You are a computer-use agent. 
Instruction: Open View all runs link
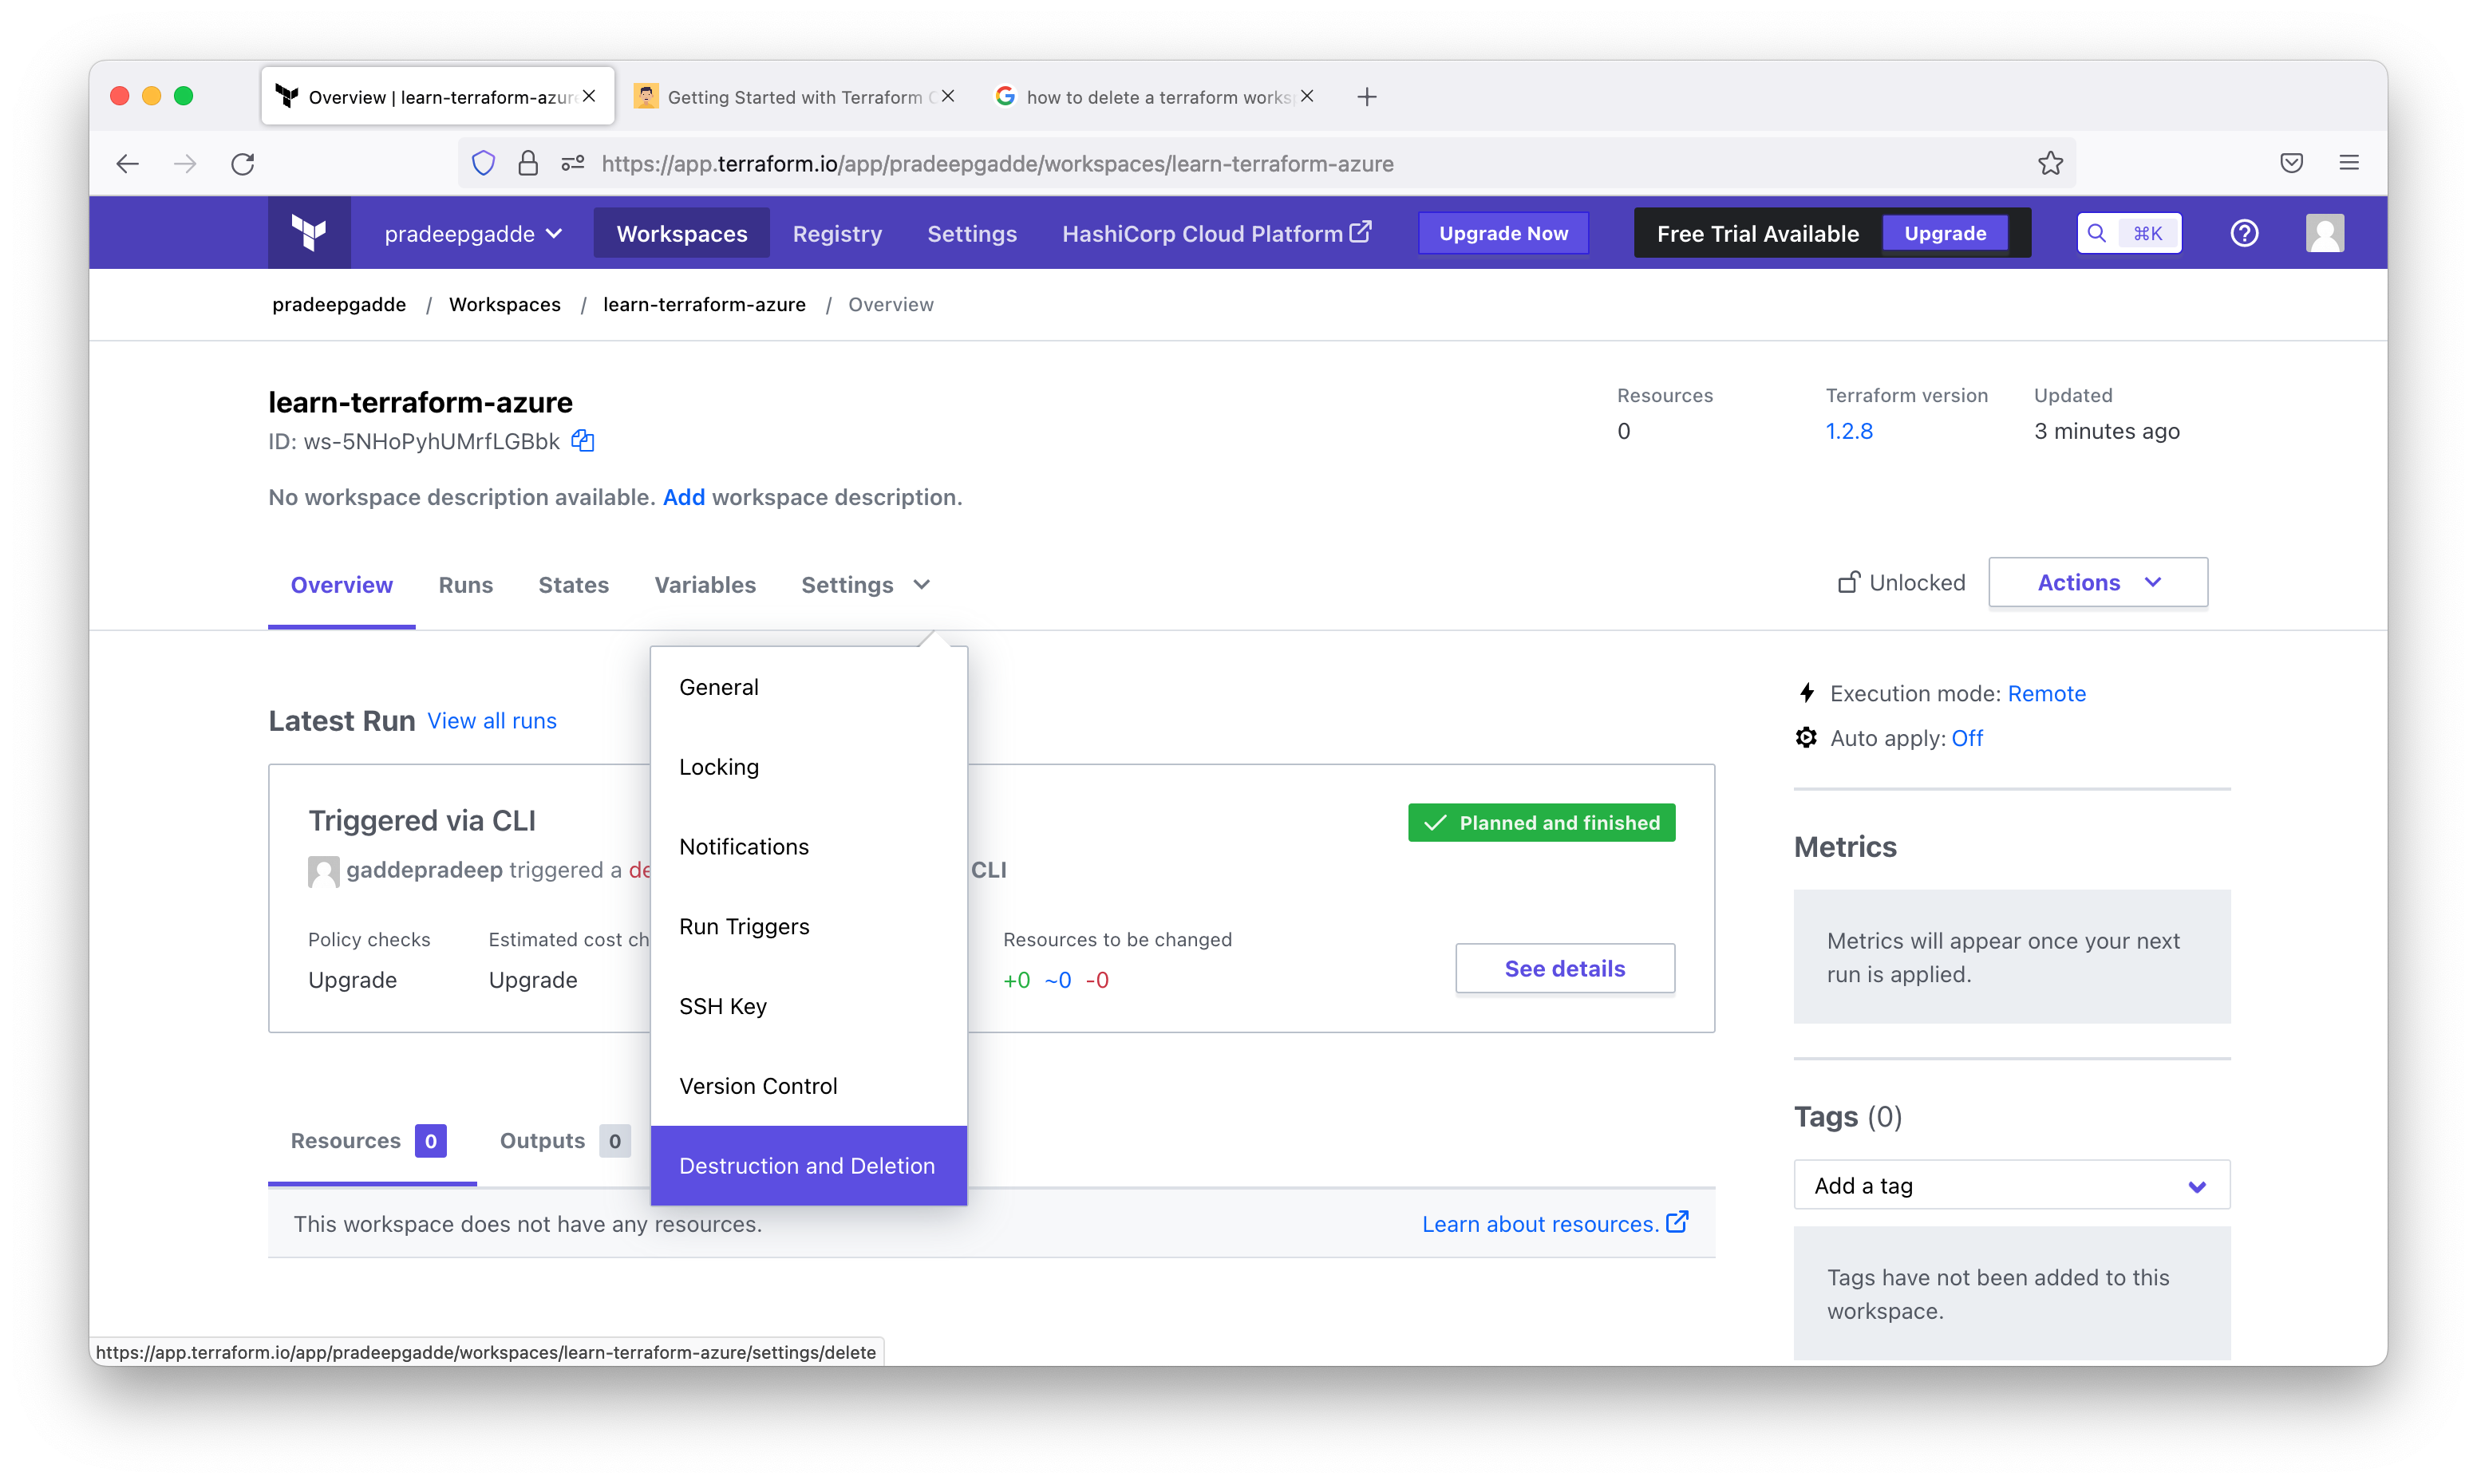coord(492,720)
